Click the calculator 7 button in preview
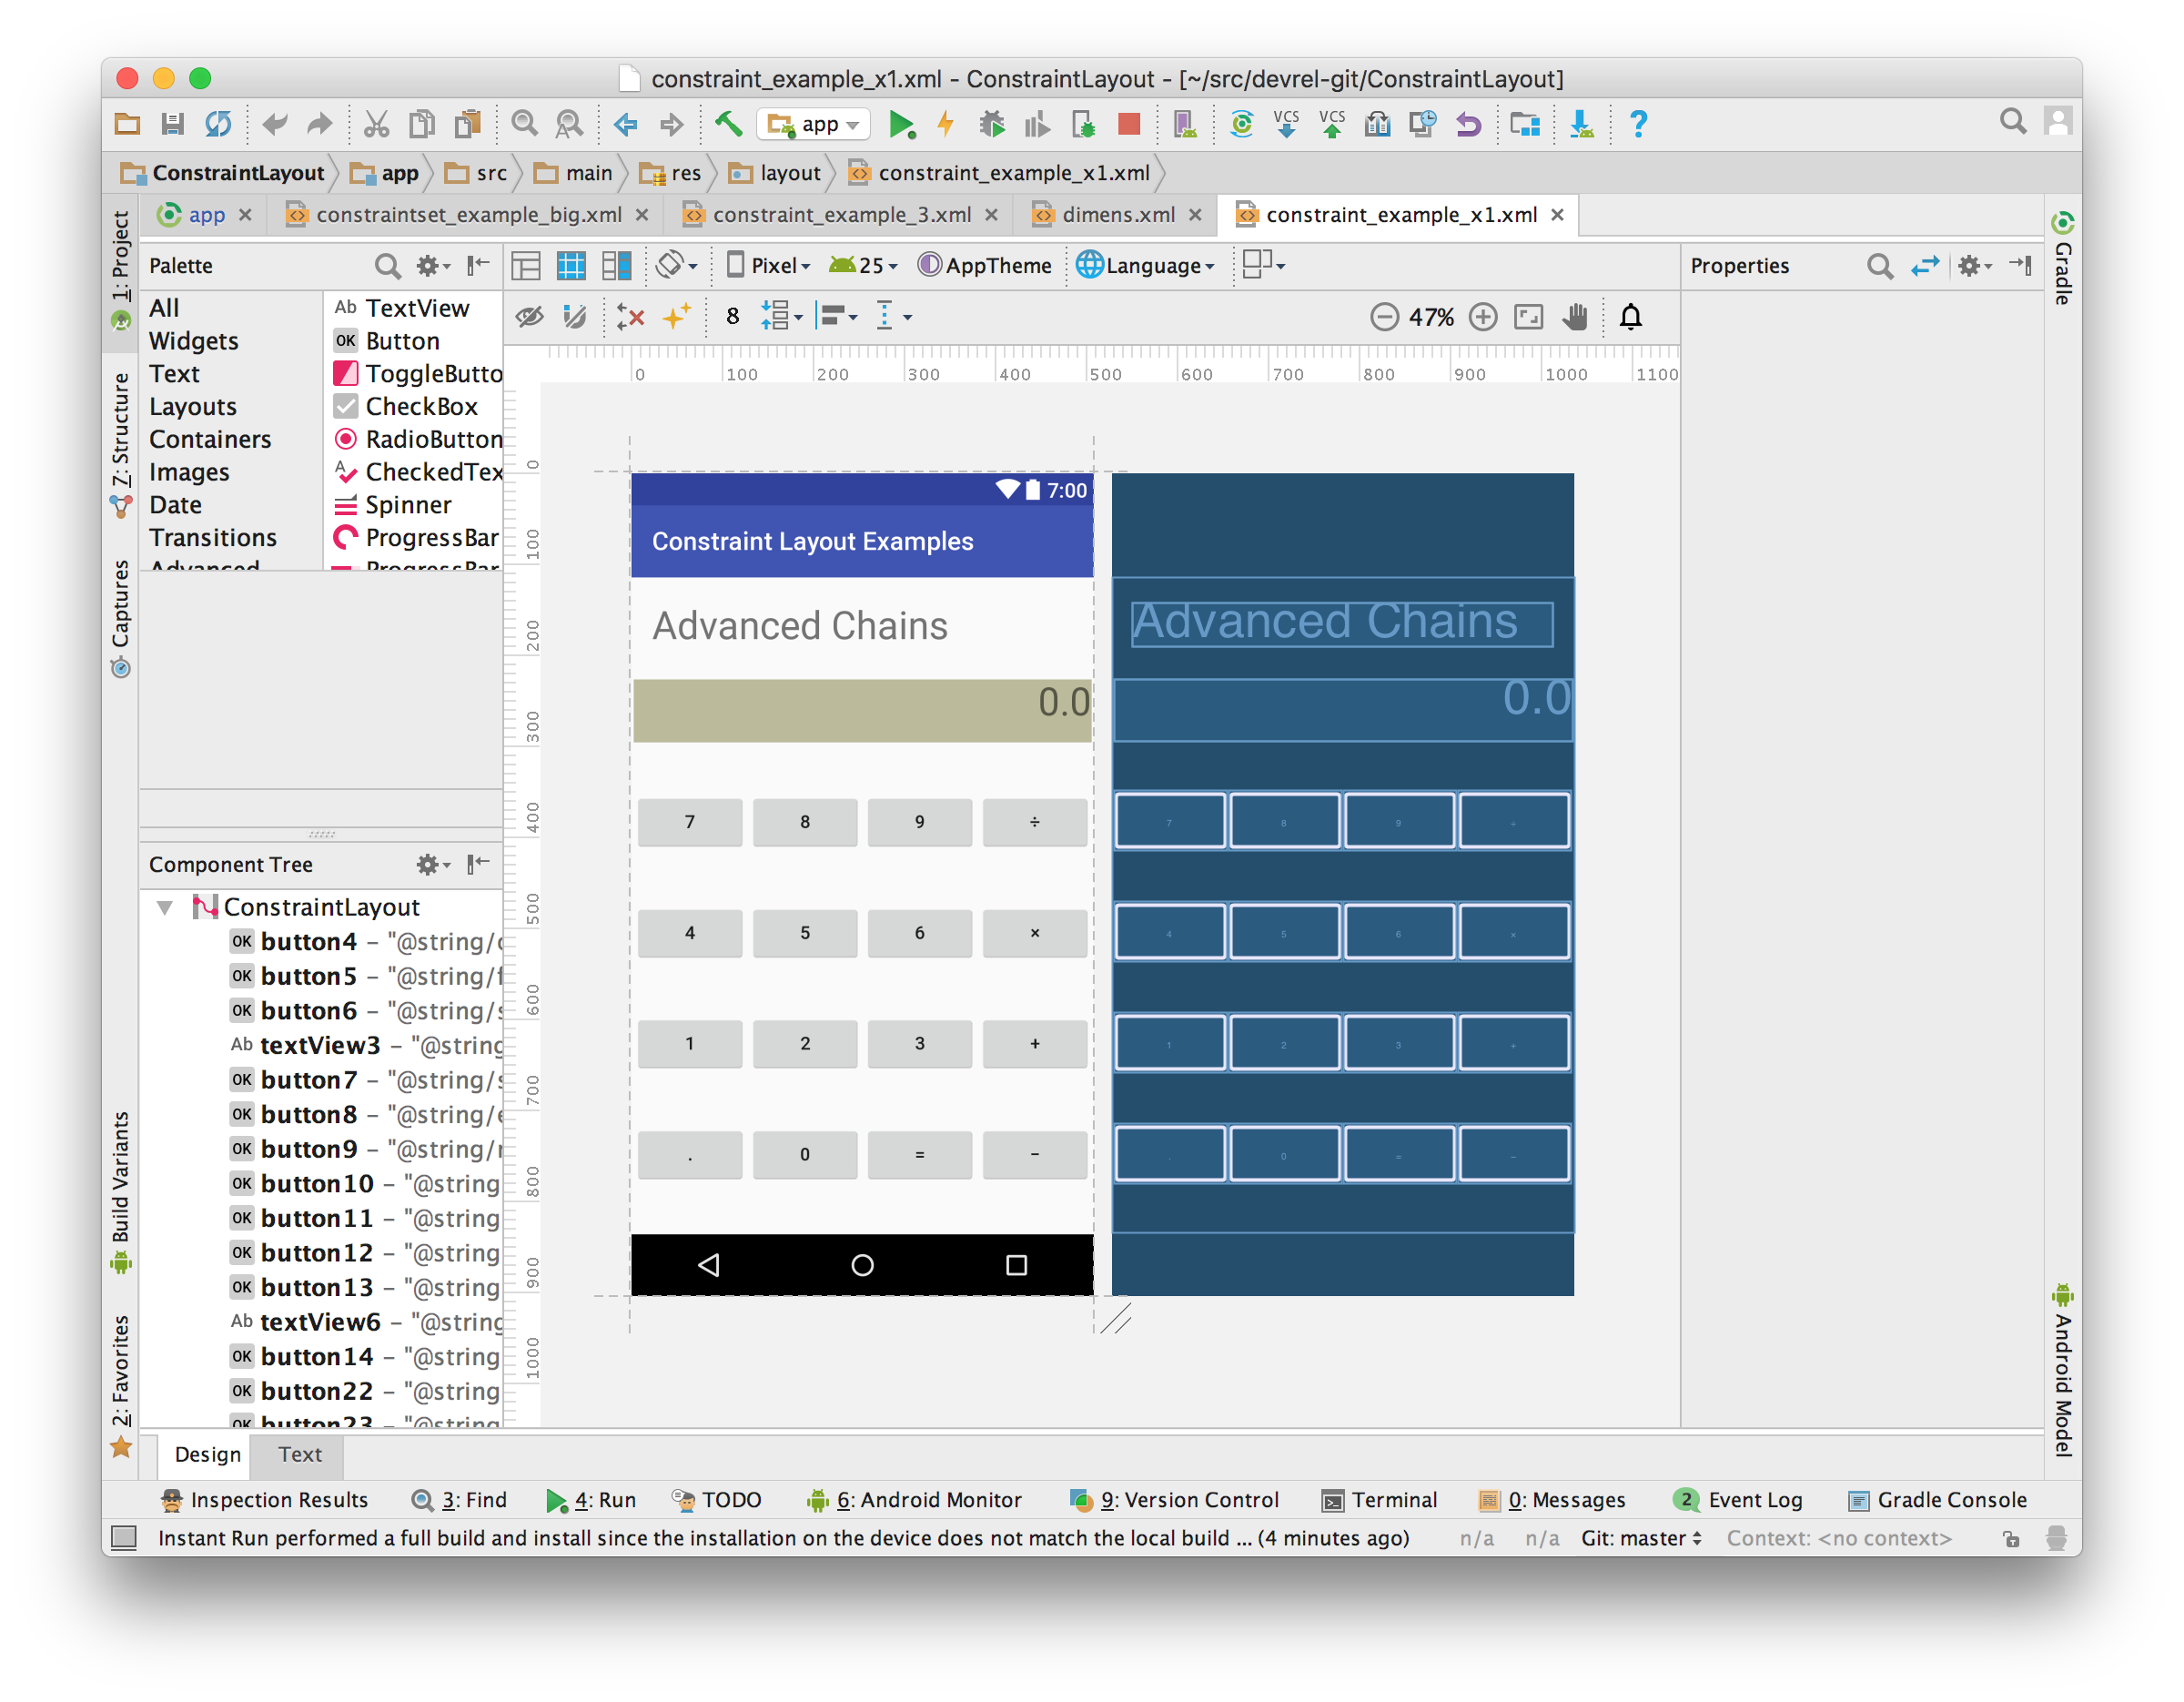The image size is (2184, 1702). tap(690, 822)
